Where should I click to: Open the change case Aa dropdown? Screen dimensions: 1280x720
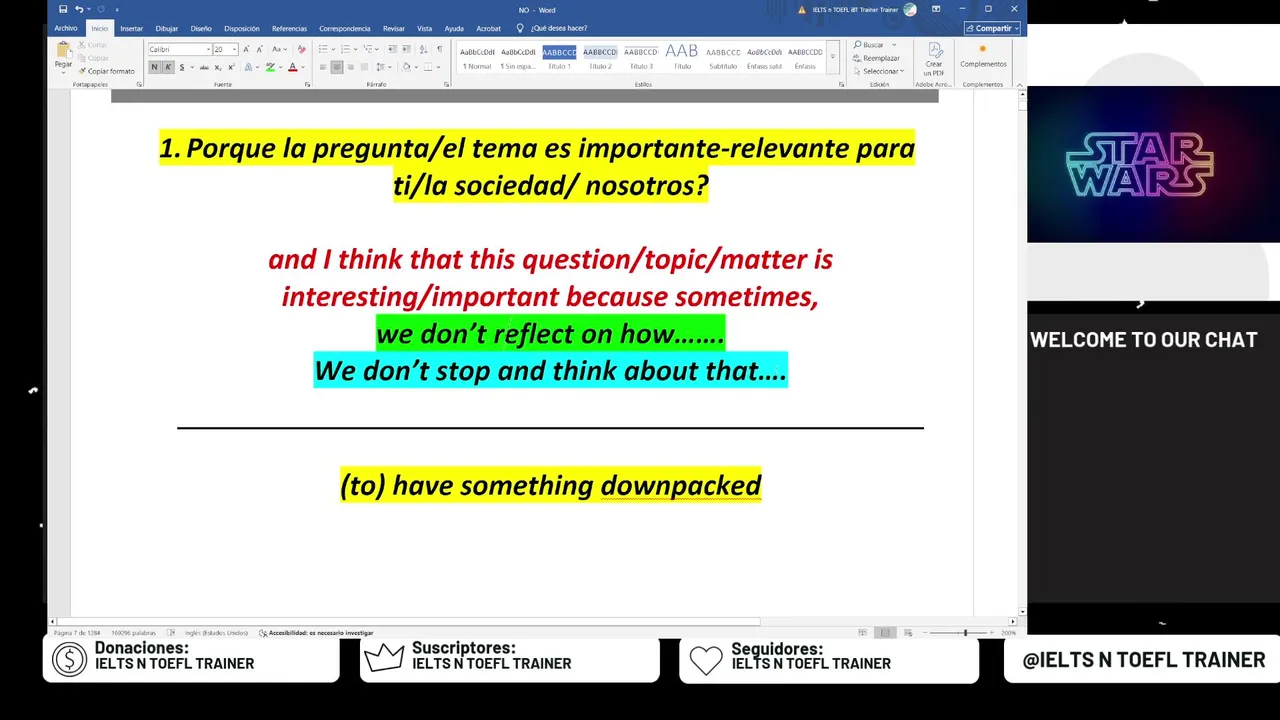279,49
